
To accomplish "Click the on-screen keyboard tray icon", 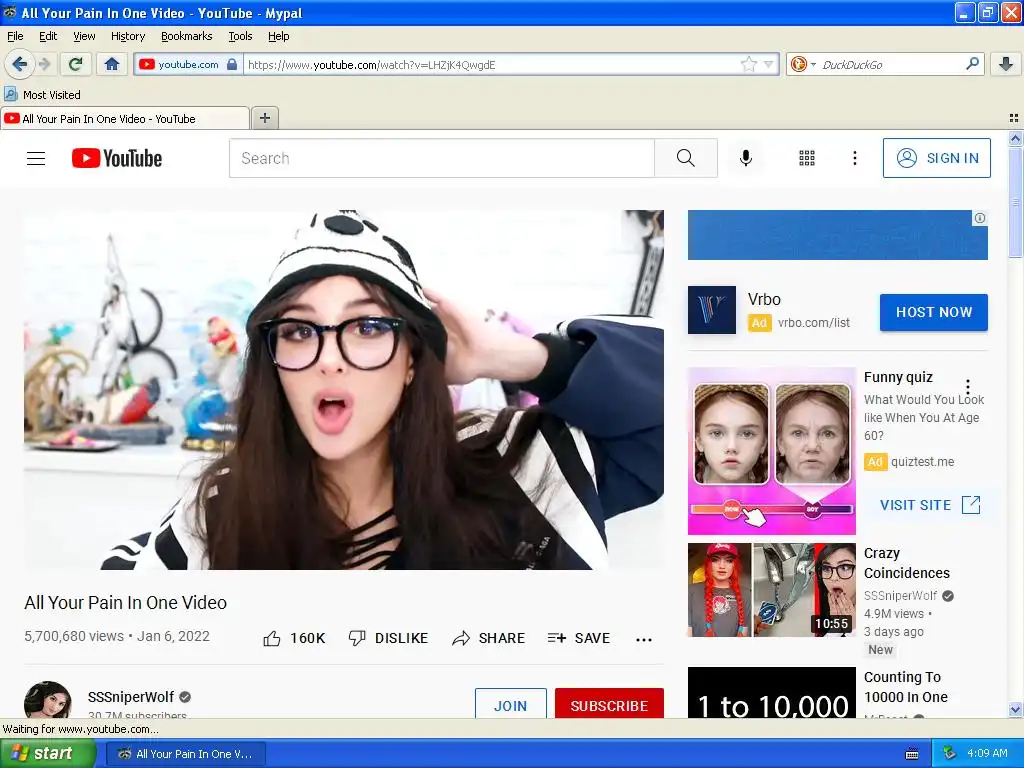I will [912, 754].
